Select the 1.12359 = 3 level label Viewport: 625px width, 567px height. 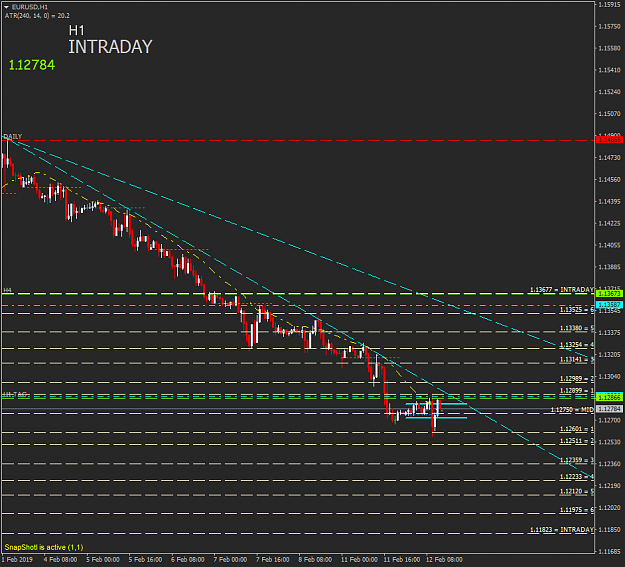click(x=577, y=460)
